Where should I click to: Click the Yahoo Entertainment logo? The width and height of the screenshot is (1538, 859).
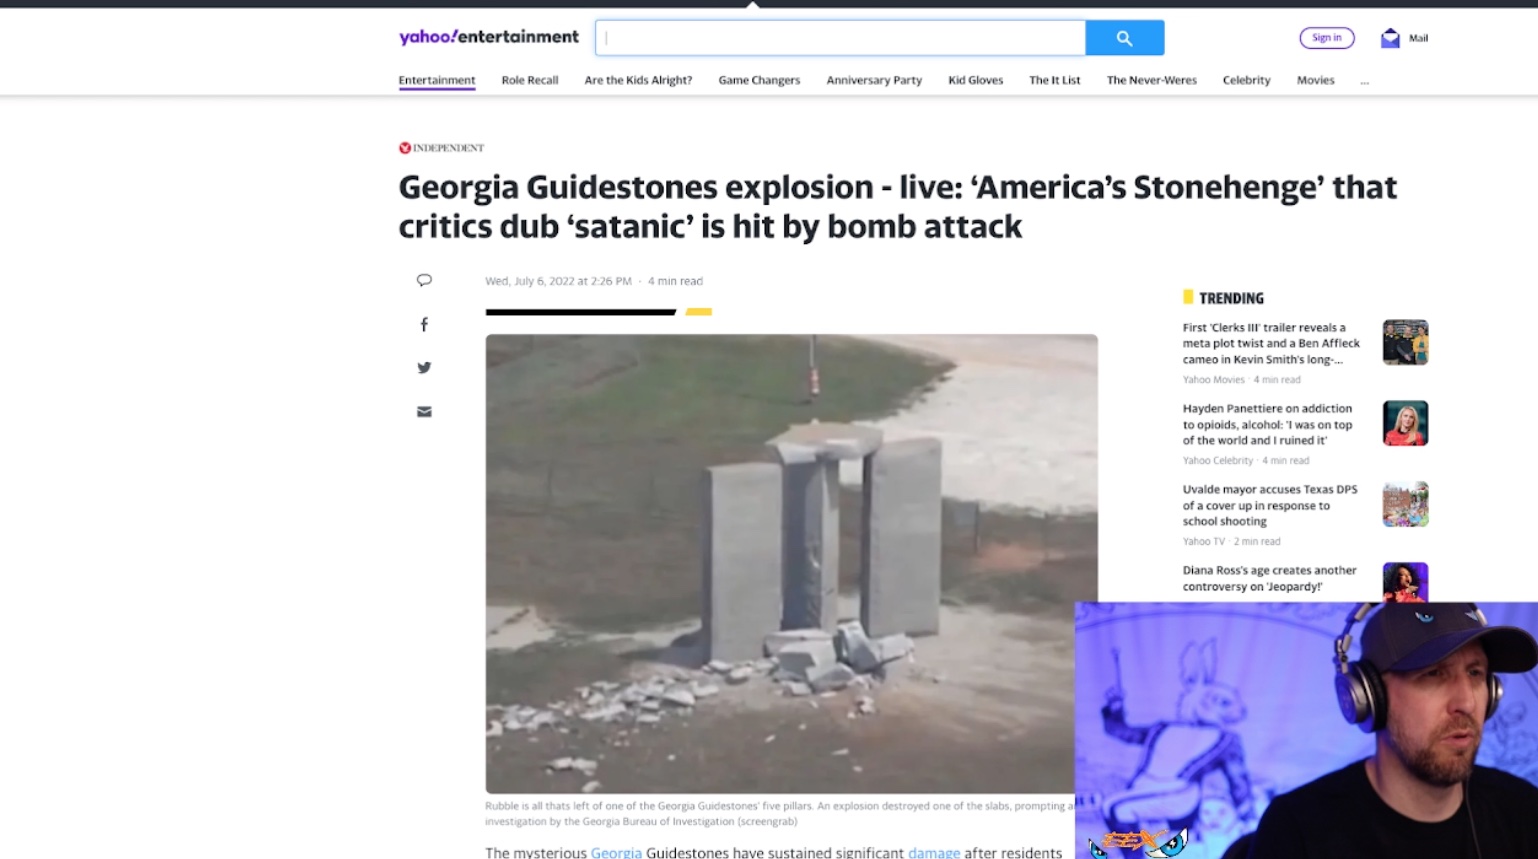[x=488, y=37]
